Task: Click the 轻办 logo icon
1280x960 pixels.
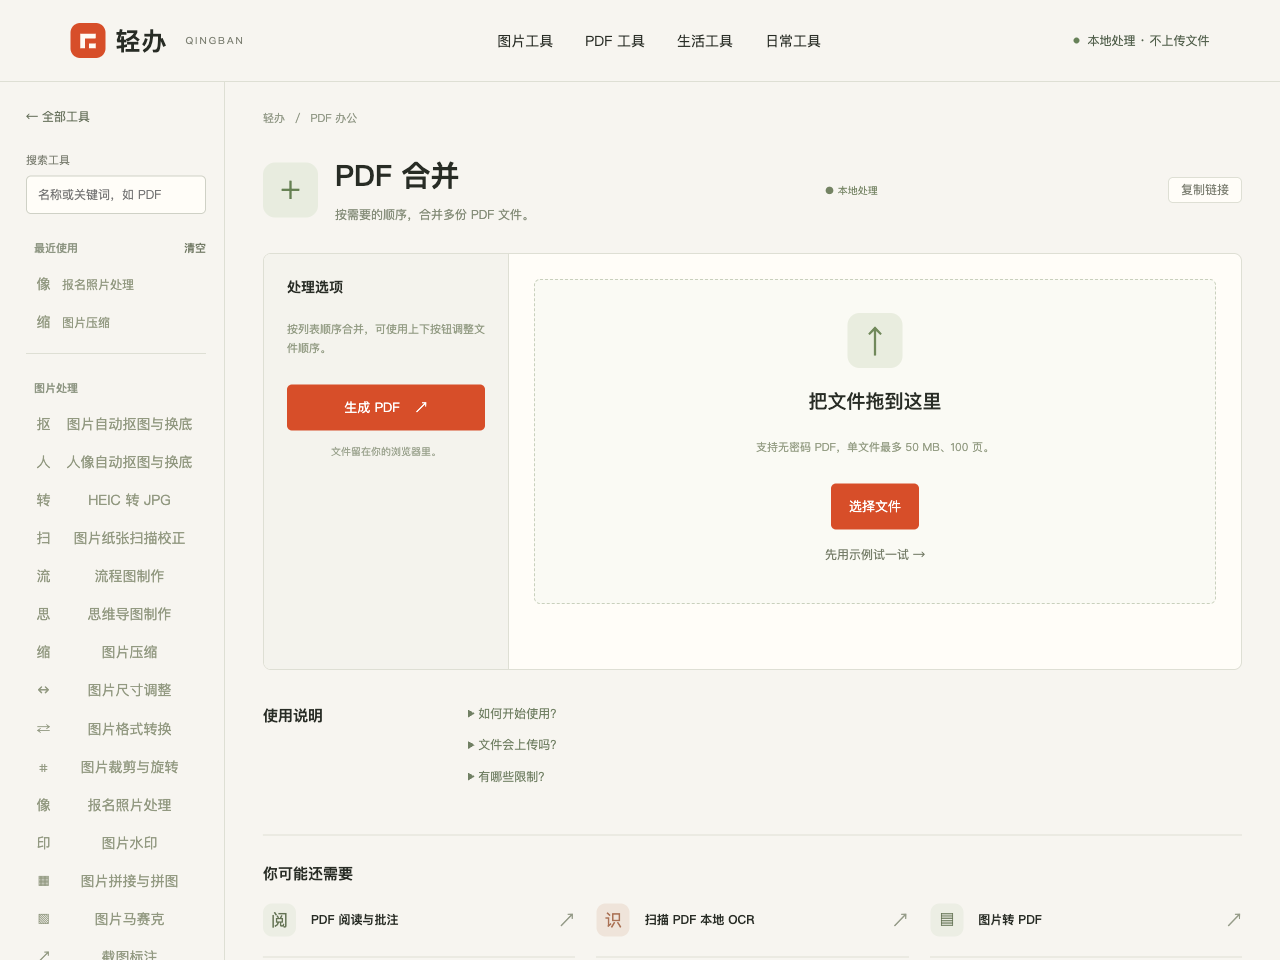Action: (x=88, y=41)
